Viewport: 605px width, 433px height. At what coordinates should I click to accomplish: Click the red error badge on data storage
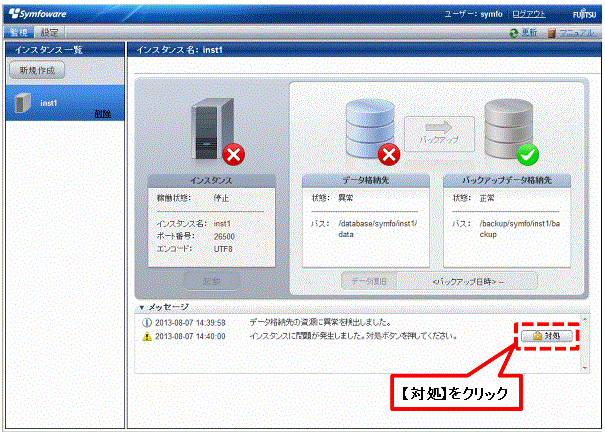click(x=389, y=154)
